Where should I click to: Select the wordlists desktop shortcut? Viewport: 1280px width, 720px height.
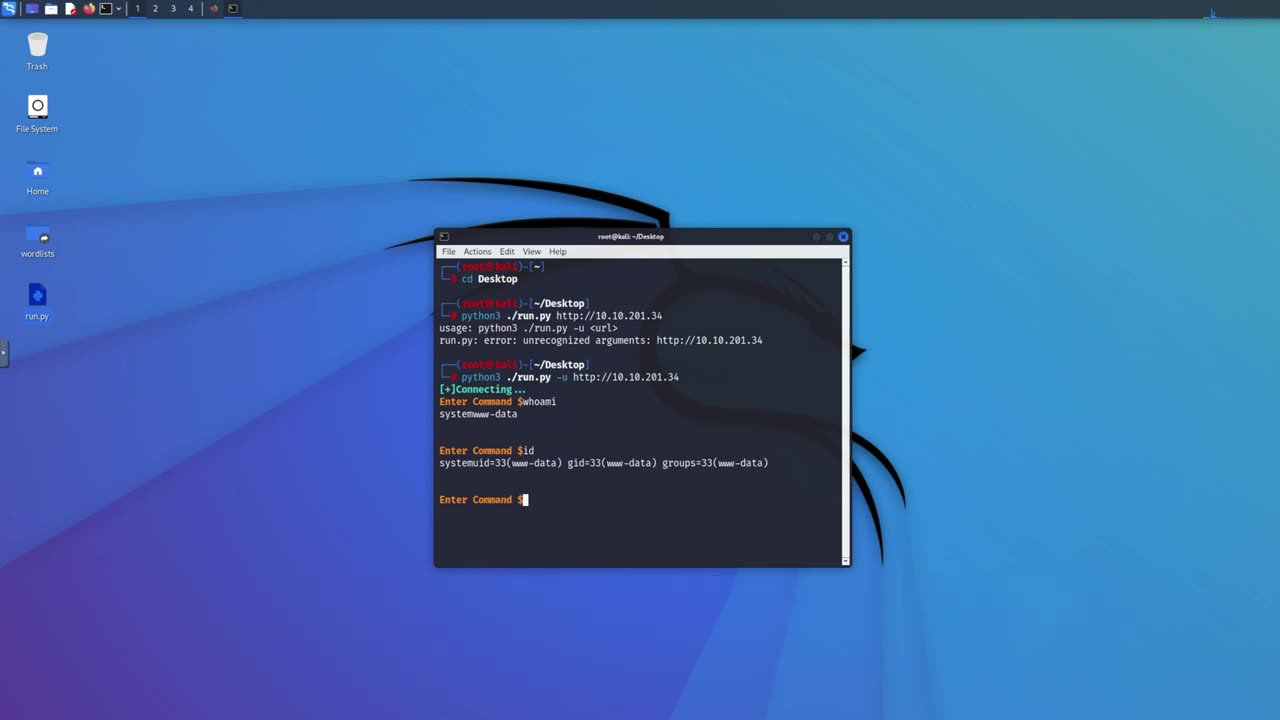click(x=37, y=240)
